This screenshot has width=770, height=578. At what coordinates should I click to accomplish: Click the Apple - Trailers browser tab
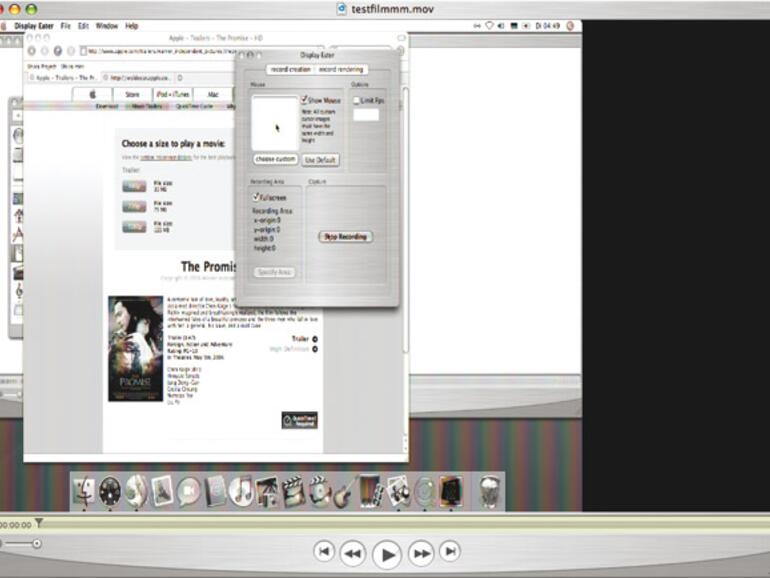click(63, 78)
